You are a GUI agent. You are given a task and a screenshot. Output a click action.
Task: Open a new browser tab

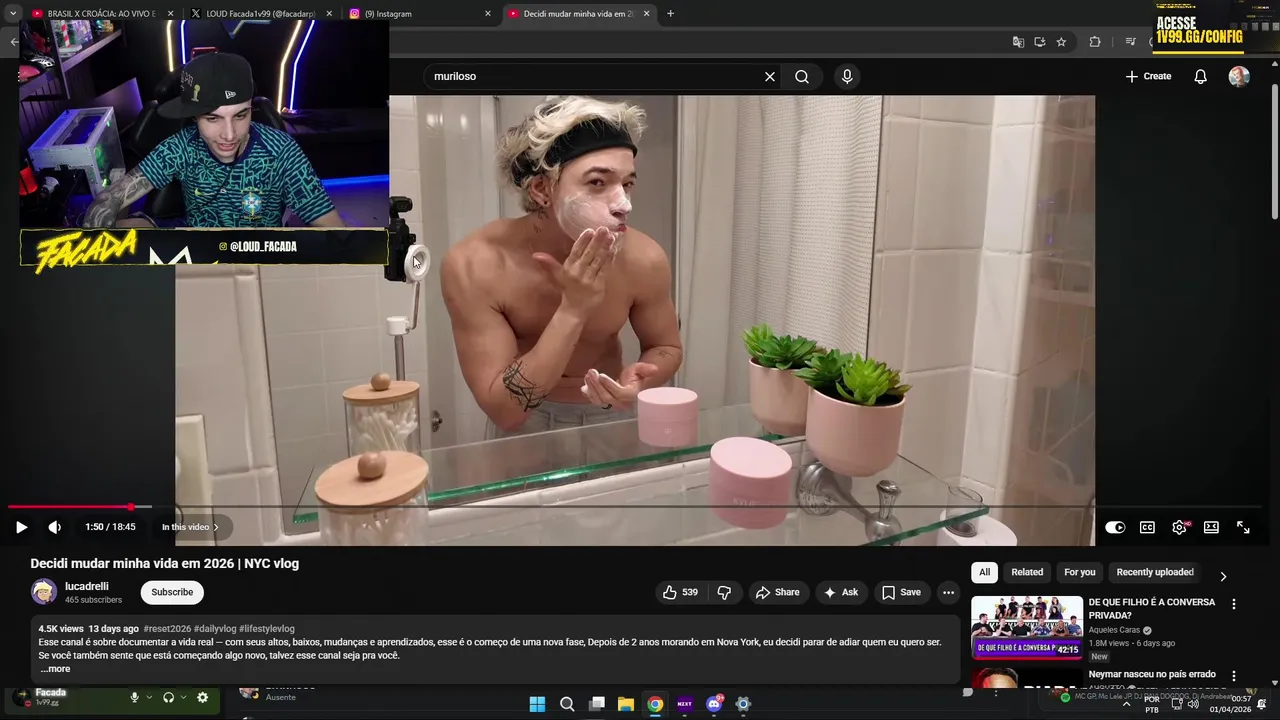point(670,14)
